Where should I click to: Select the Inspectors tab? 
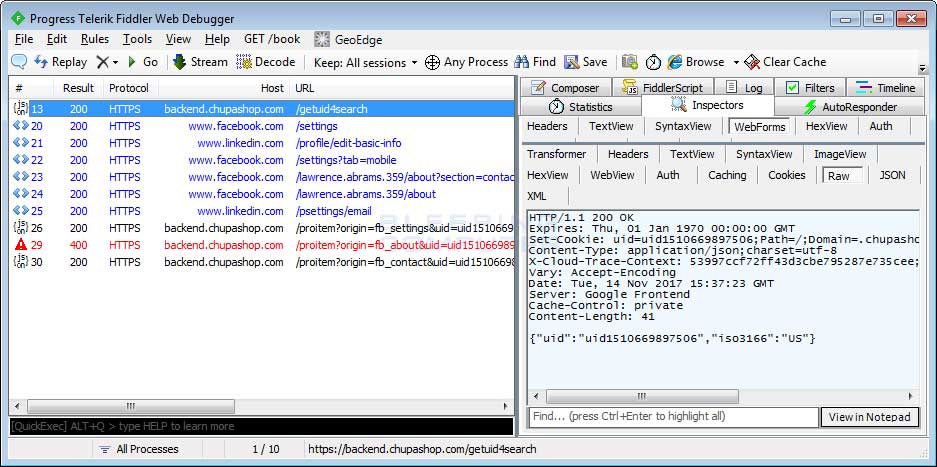(708, 106)
